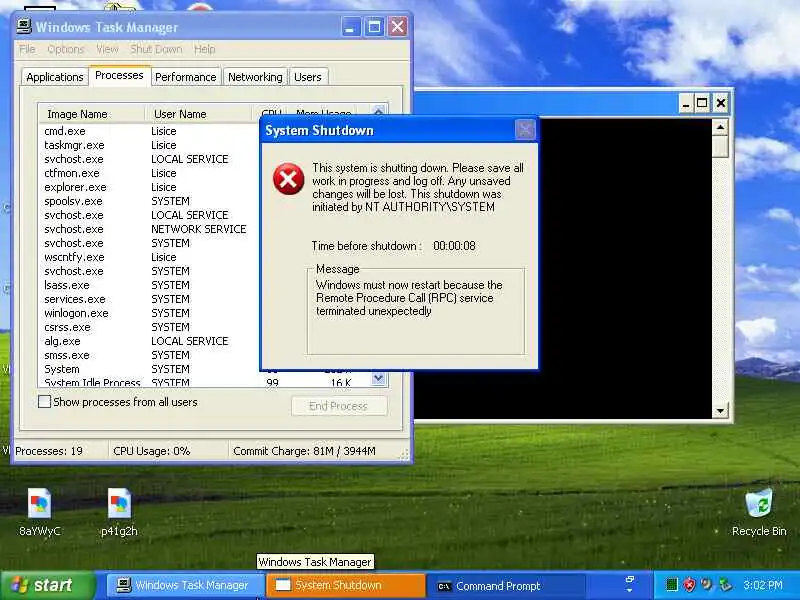Select the System Shutdown taskbar button
This screenshot has height=600, width=800.
(346, 585)
